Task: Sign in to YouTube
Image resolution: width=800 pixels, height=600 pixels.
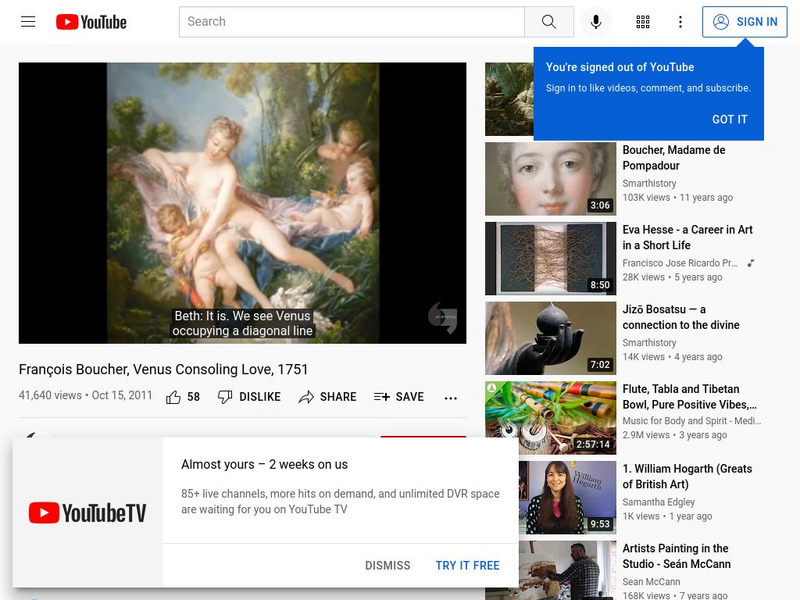Action: (747, 21)
